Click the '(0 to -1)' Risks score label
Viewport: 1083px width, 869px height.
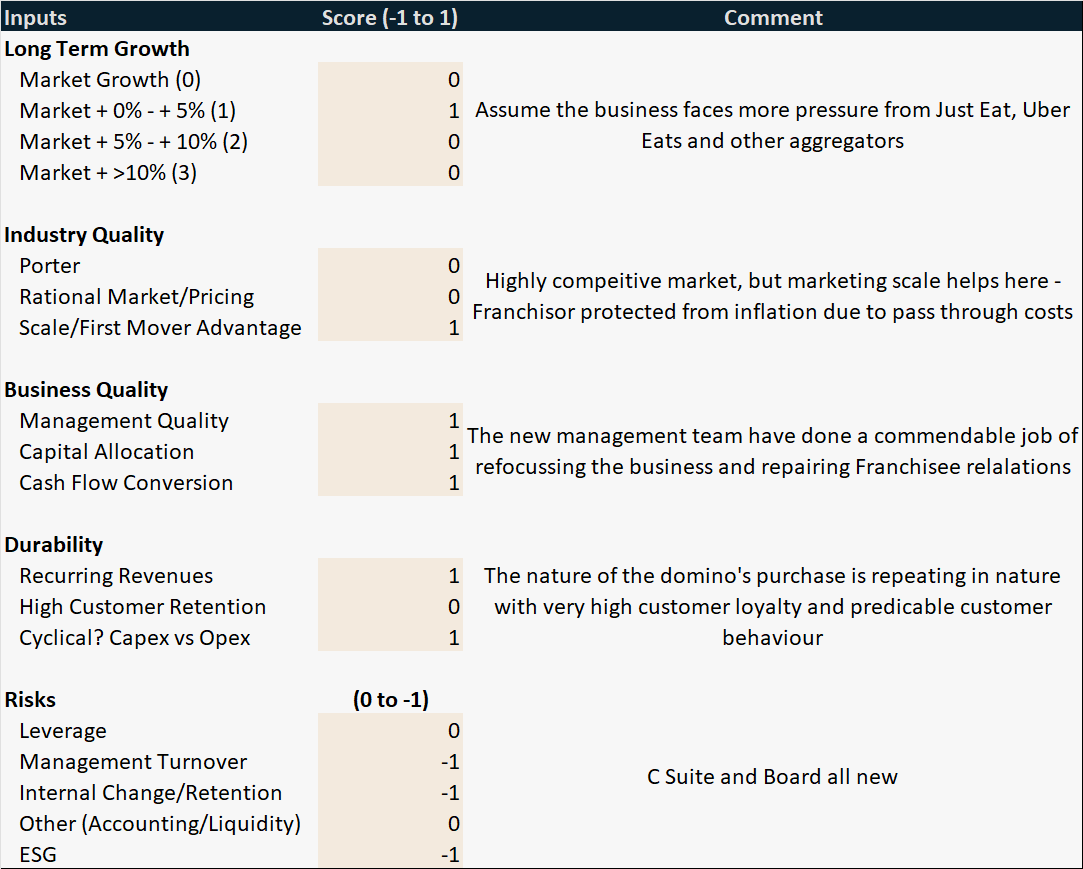coord(390,700)
